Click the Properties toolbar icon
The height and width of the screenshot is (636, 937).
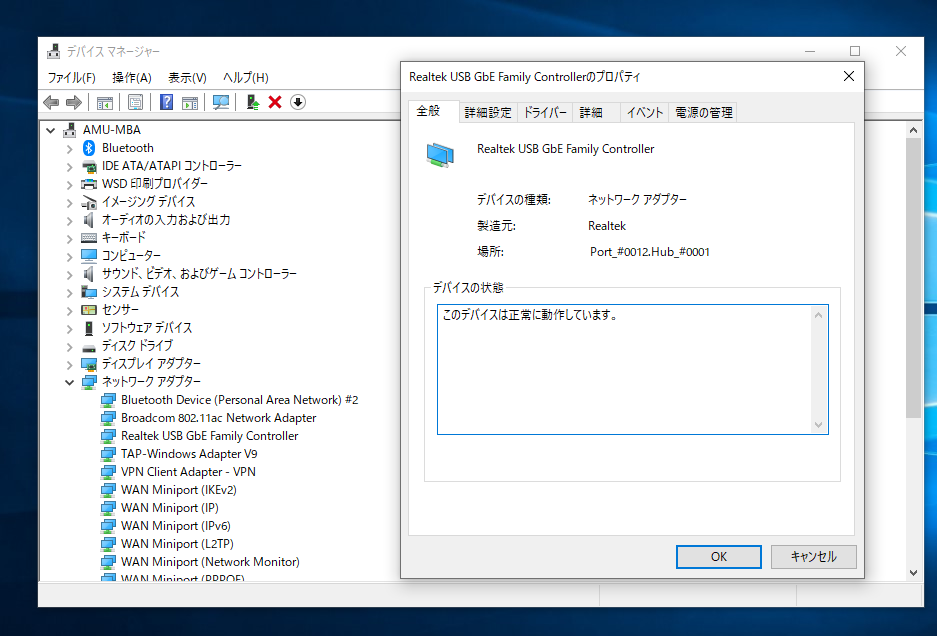(x=135, y=102)
